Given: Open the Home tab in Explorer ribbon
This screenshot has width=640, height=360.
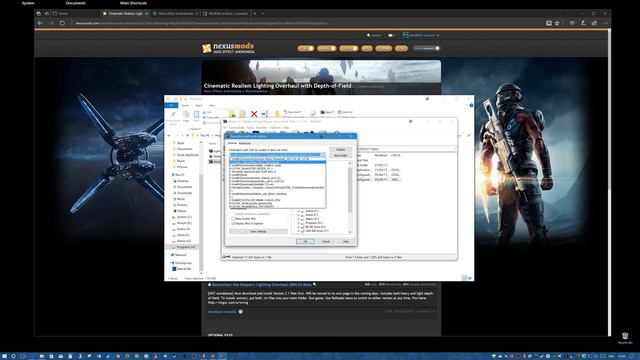Looking at the screenshot, I should (x=185, y=105).
